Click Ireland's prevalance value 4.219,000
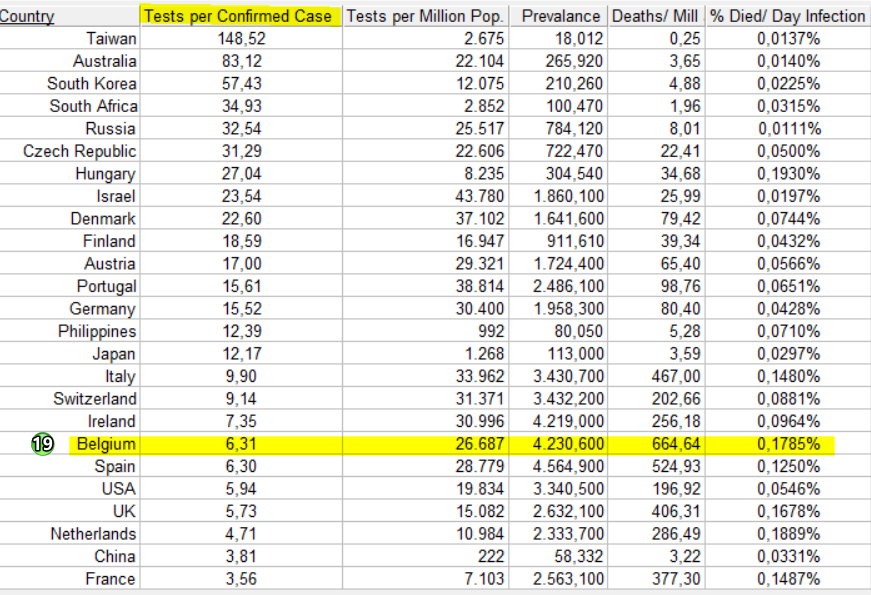The width and height of the screenshot is (871, 595). pyautogui.click(x=568, y=421)
